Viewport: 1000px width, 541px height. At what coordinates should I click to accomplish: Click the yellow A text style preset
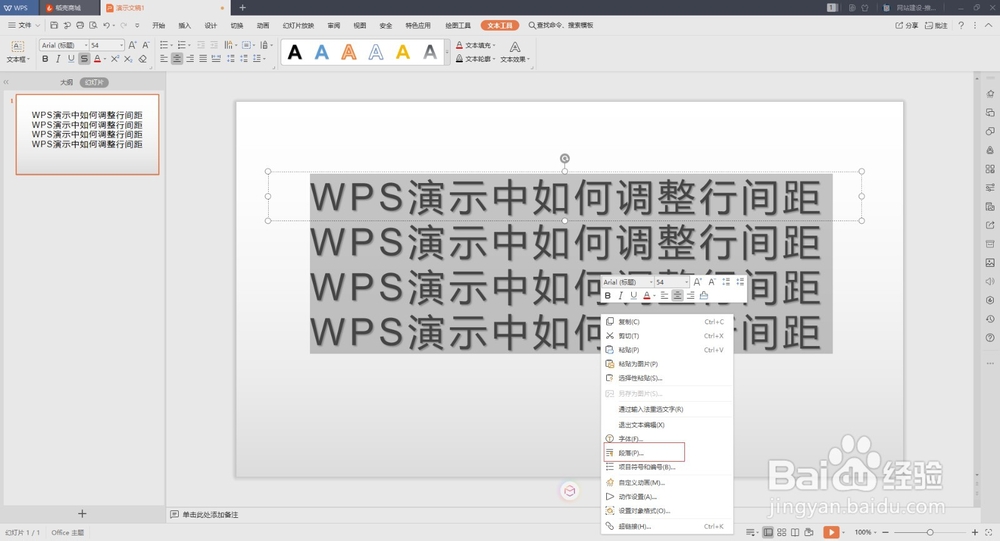tap(403, 52)
